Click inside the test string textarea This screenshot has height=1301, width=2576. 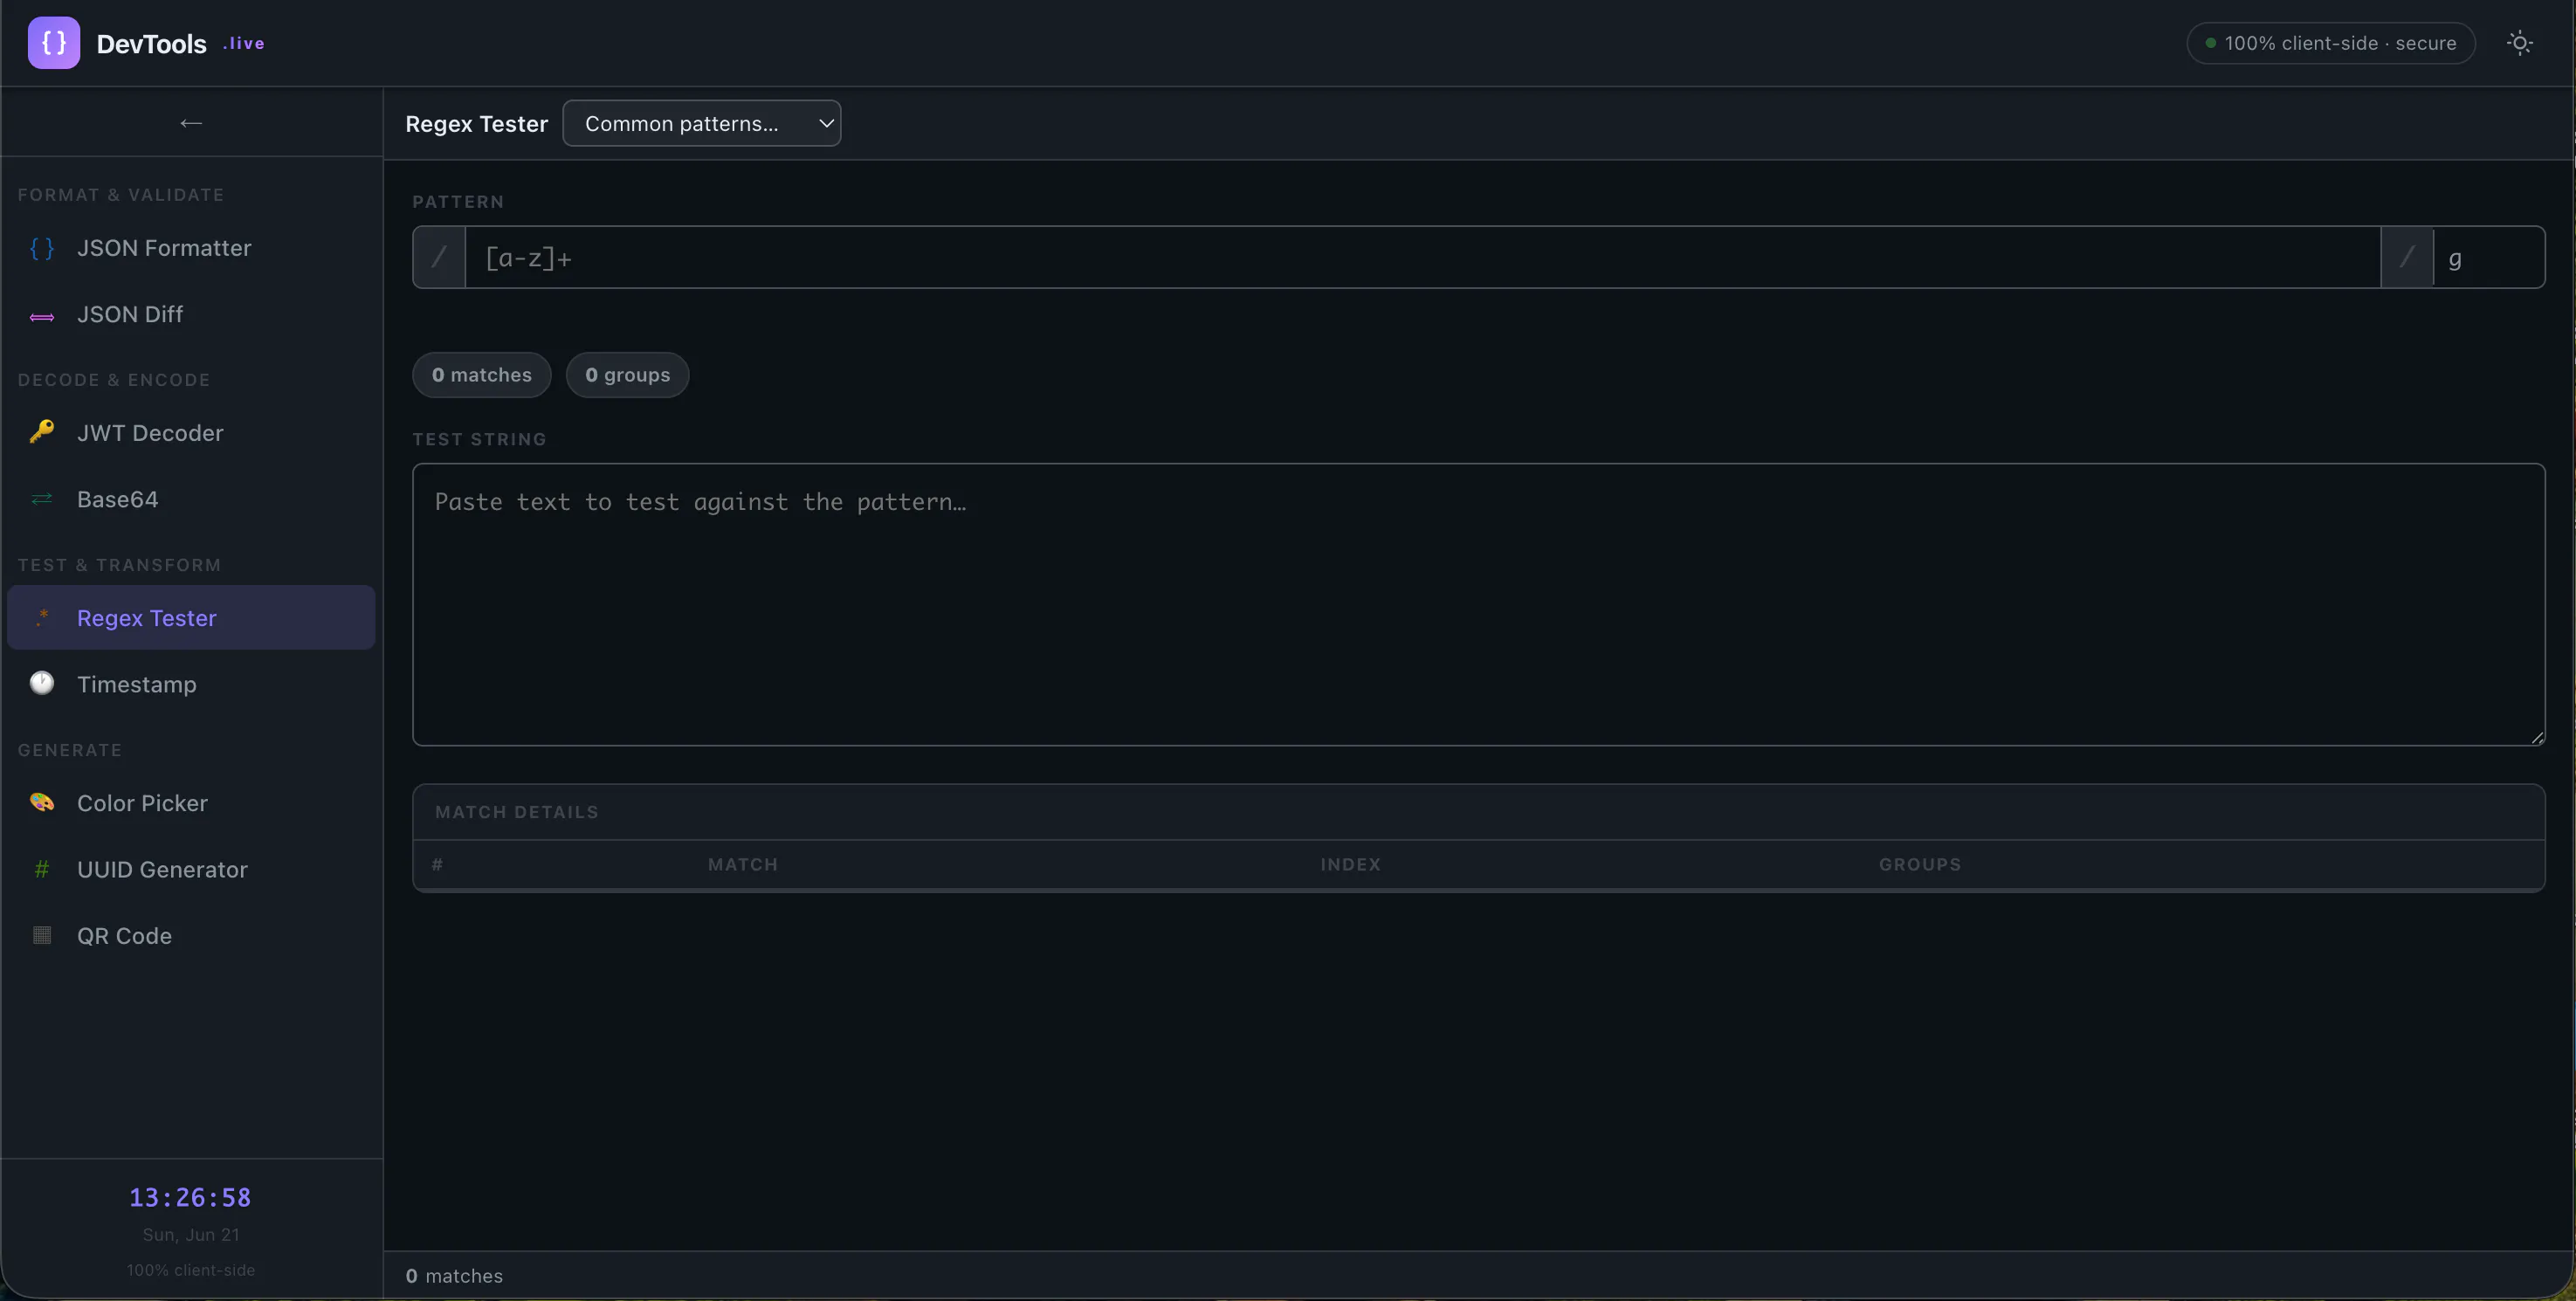[x=1478, y=604]
